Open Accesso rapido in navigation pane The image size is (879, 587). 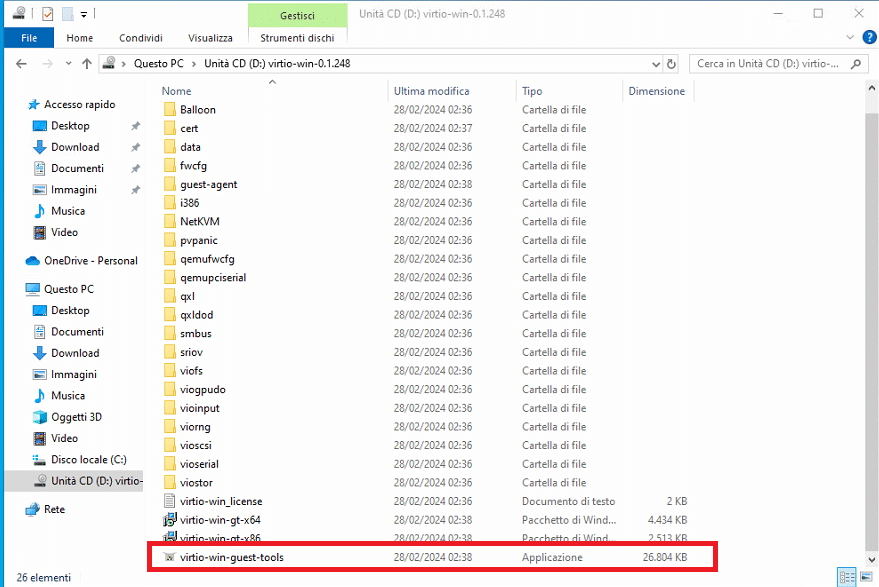71,104
